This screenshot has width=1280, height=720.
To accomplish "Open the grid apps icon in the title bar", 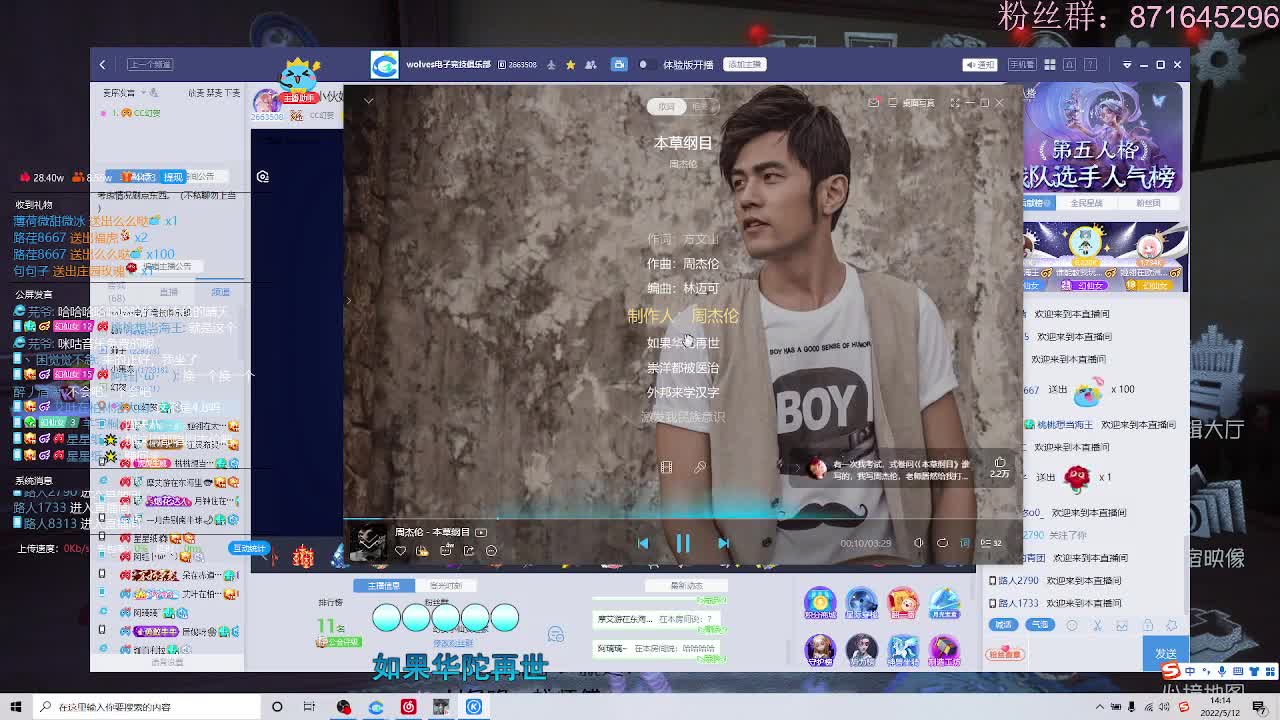I will coord(1050,64).
